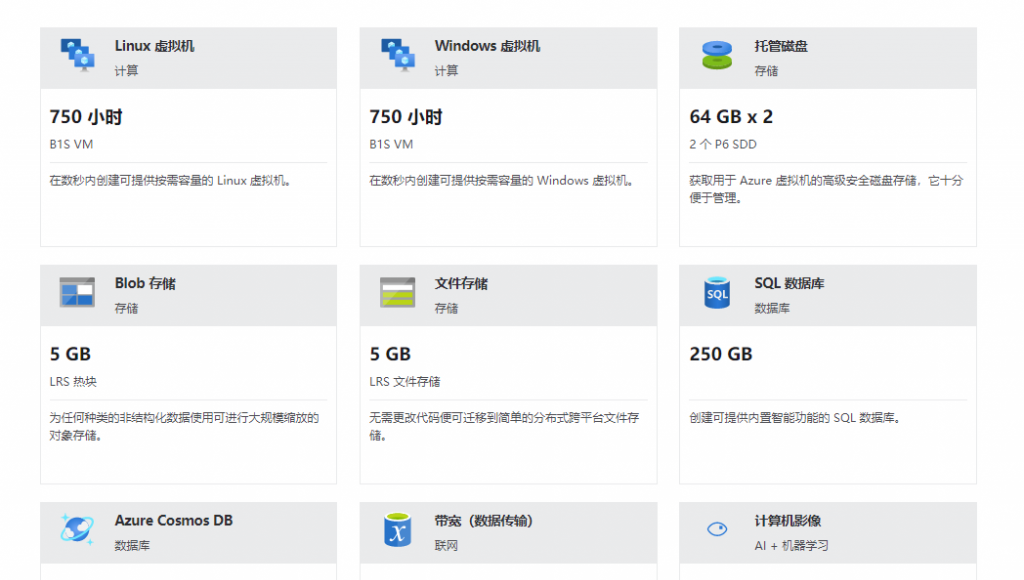Select the 计算机影像 heading

[x=788, y=520]
